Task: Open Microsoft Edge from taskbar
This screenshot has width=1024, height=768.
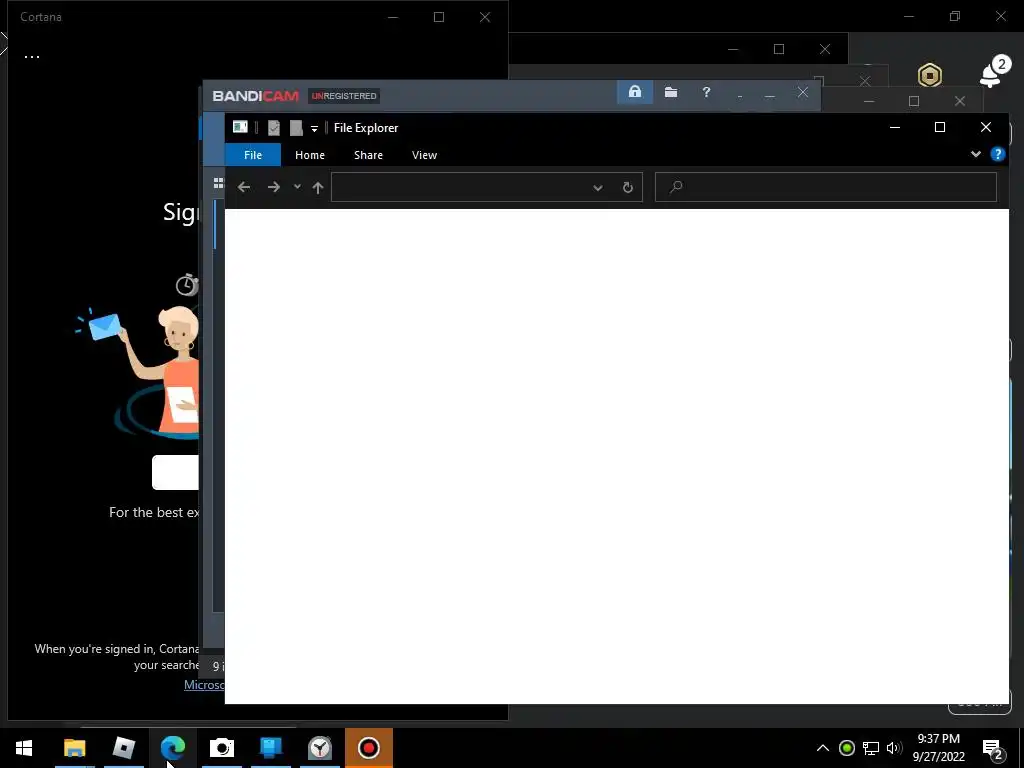Action: (x=172, y=748)
